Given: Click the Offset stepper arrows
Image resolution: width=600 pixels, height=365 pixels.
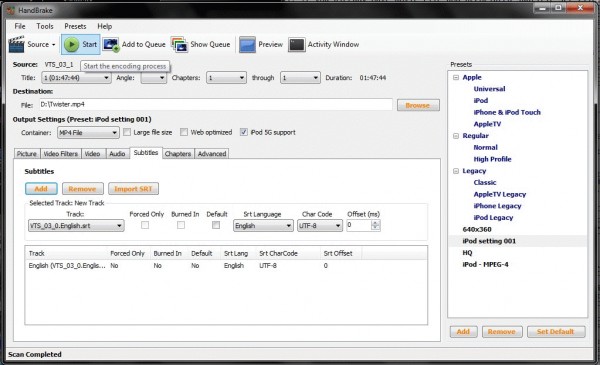Looking at the screenshot, I should coord(376,225).
